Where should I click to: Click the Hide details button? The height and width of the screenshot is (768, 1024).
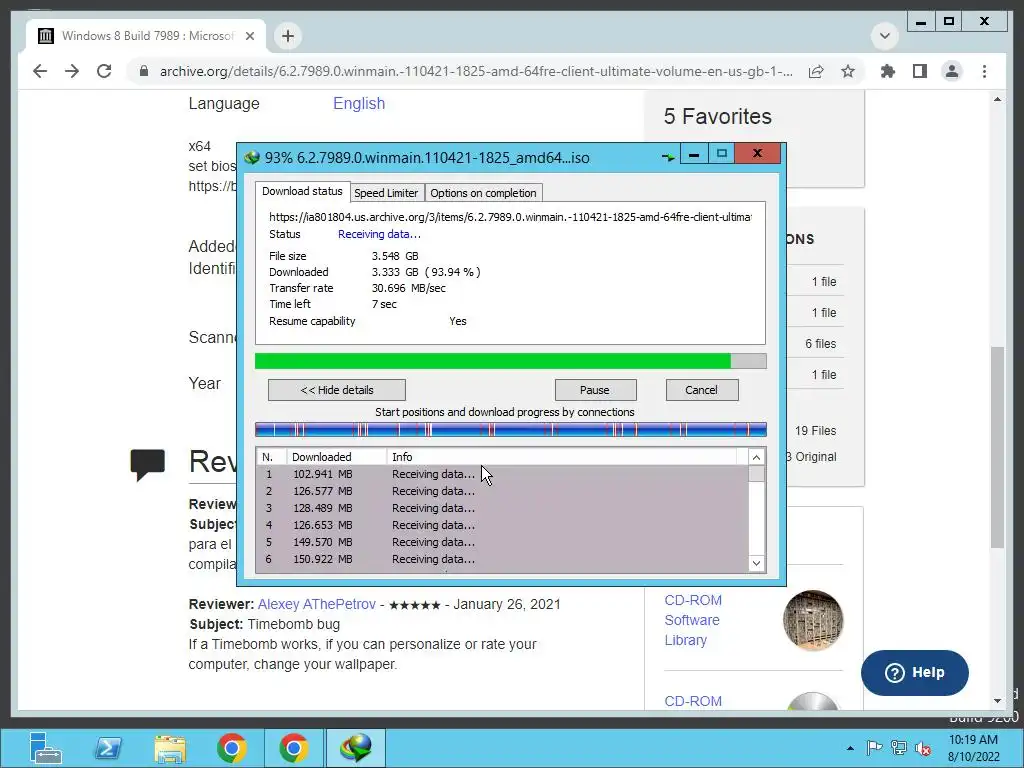pos(337,390)
